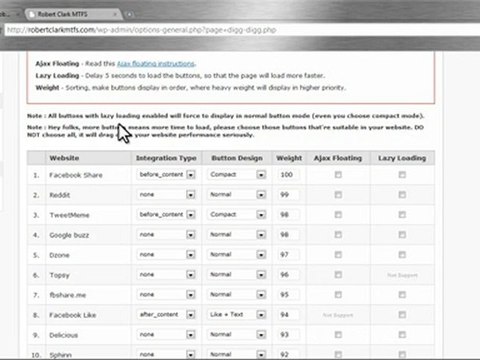Open Facebook Like Integration Type dropdown
This screenshot has height=360, width=480.
point(166,315)
